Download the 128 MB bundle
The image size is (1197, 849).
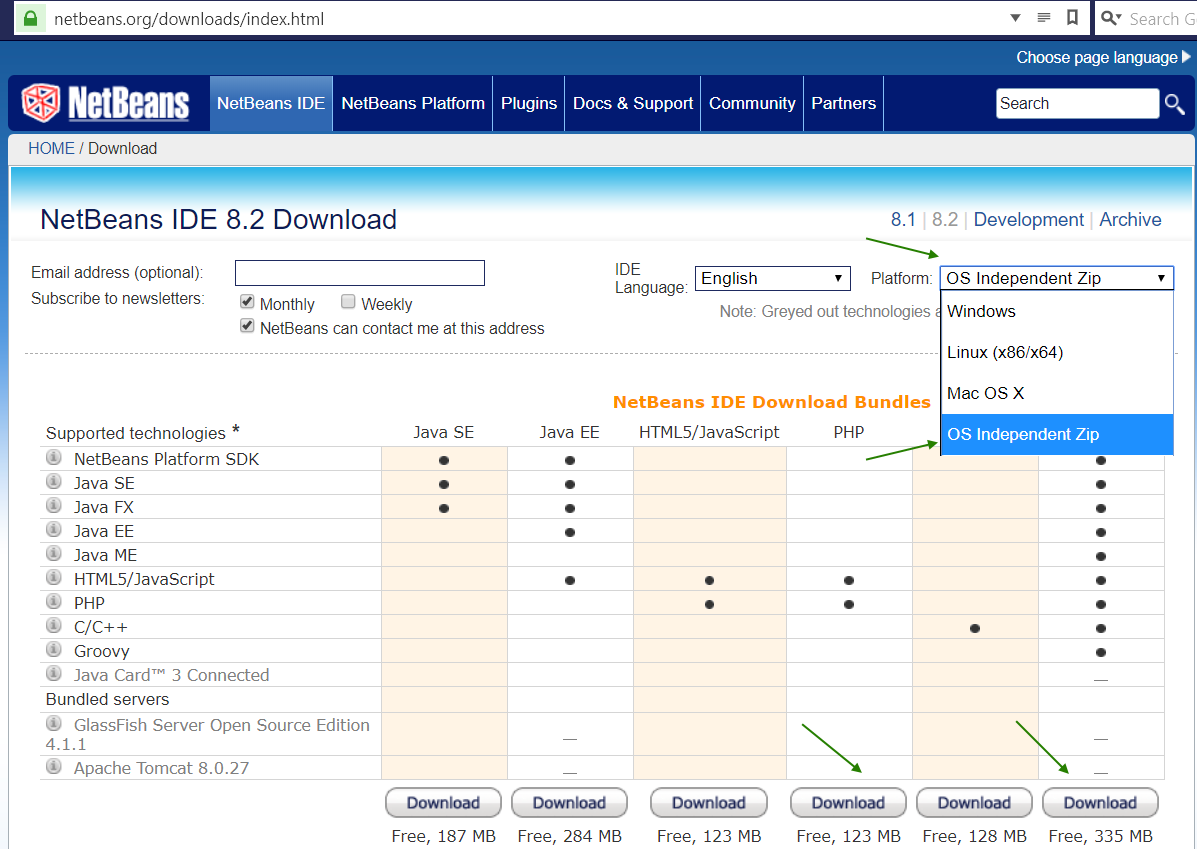coord(974,802)
